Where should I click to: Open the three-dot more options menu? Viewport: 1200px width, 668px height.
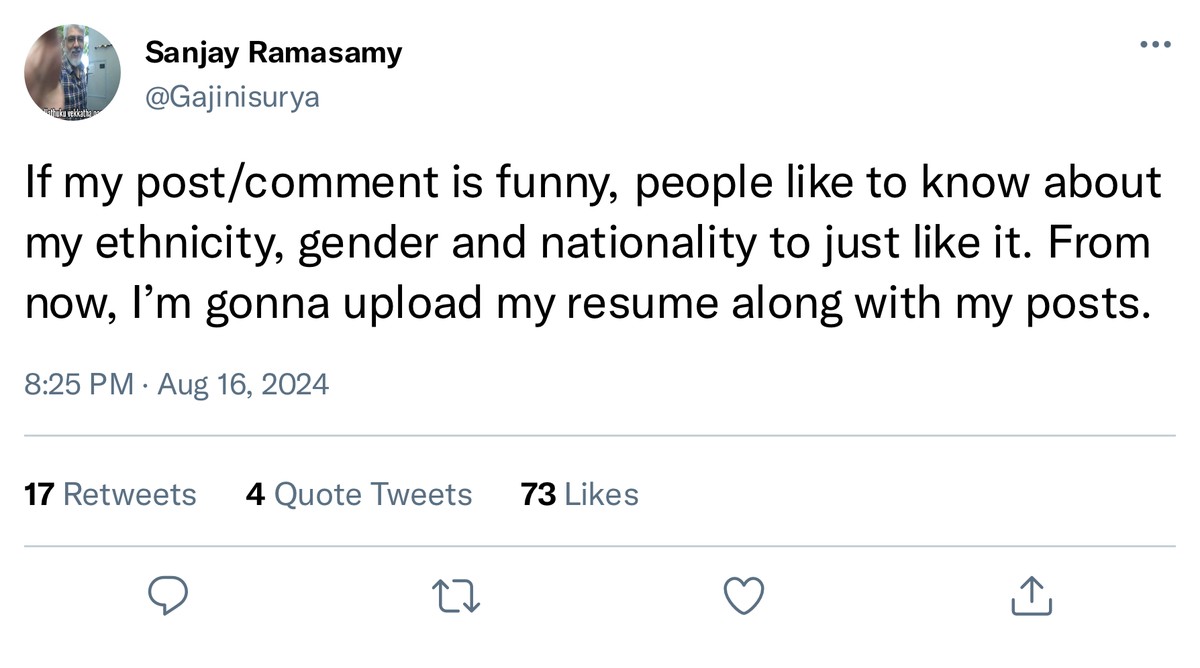[x=1155, y=44]
